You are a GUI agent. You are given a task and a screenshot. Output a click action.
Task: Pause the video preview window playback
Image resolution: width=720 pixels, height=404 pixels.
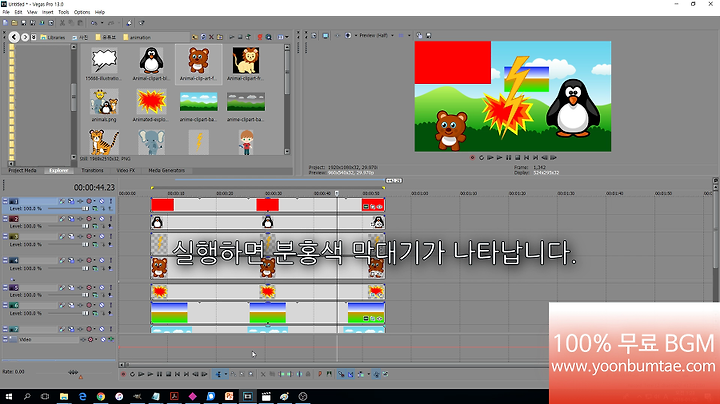click(x=508, y=157)
